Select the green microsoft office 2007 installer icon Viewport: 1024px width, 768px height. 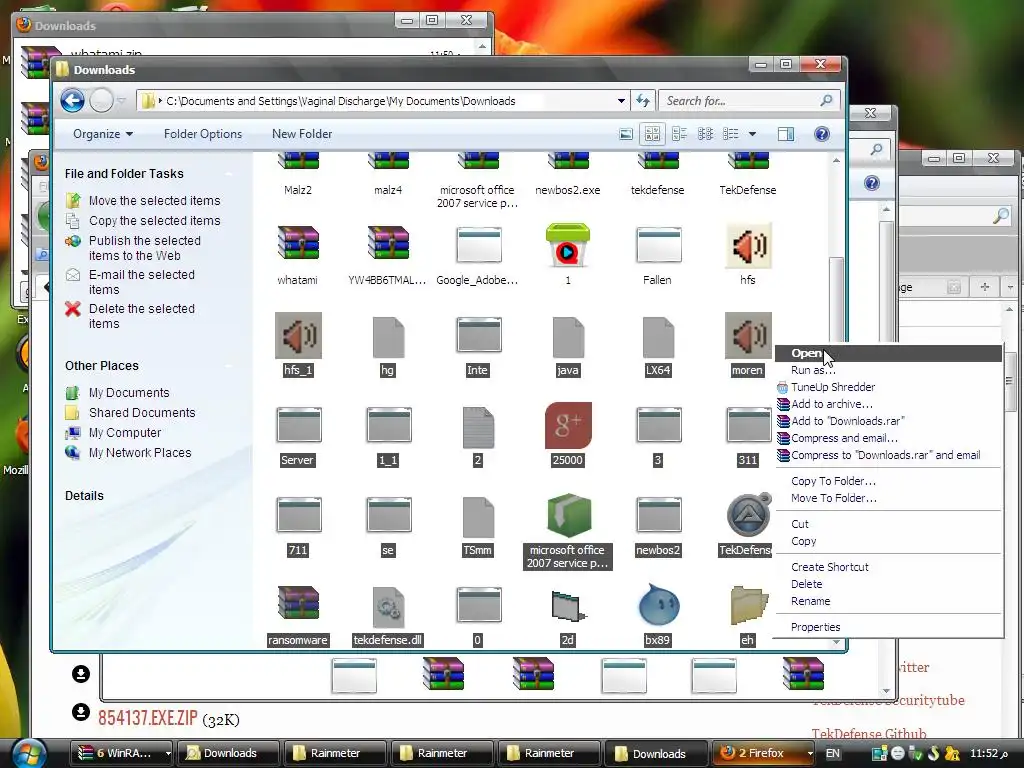click(568, 515)
